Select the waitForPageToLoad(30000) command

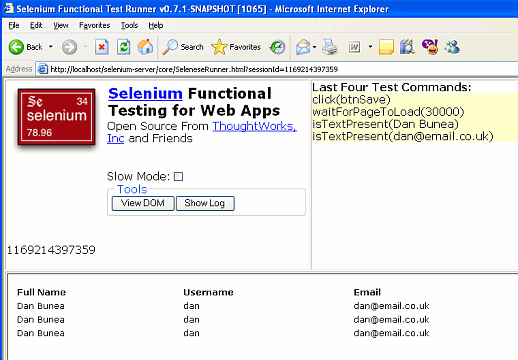click(x=388, y=112)
